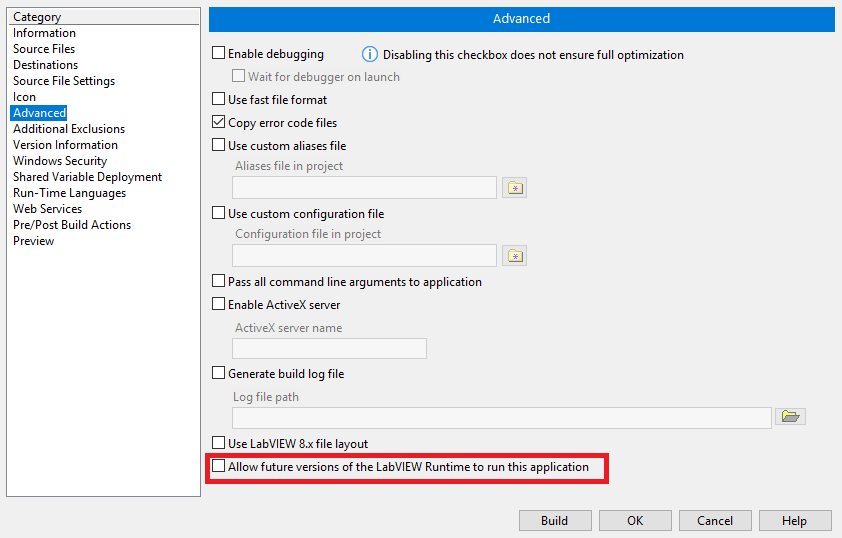842x538 pixels.
Task: Allow future LabVIEW Runtime versions checkbox
Action: click(219, 466)
